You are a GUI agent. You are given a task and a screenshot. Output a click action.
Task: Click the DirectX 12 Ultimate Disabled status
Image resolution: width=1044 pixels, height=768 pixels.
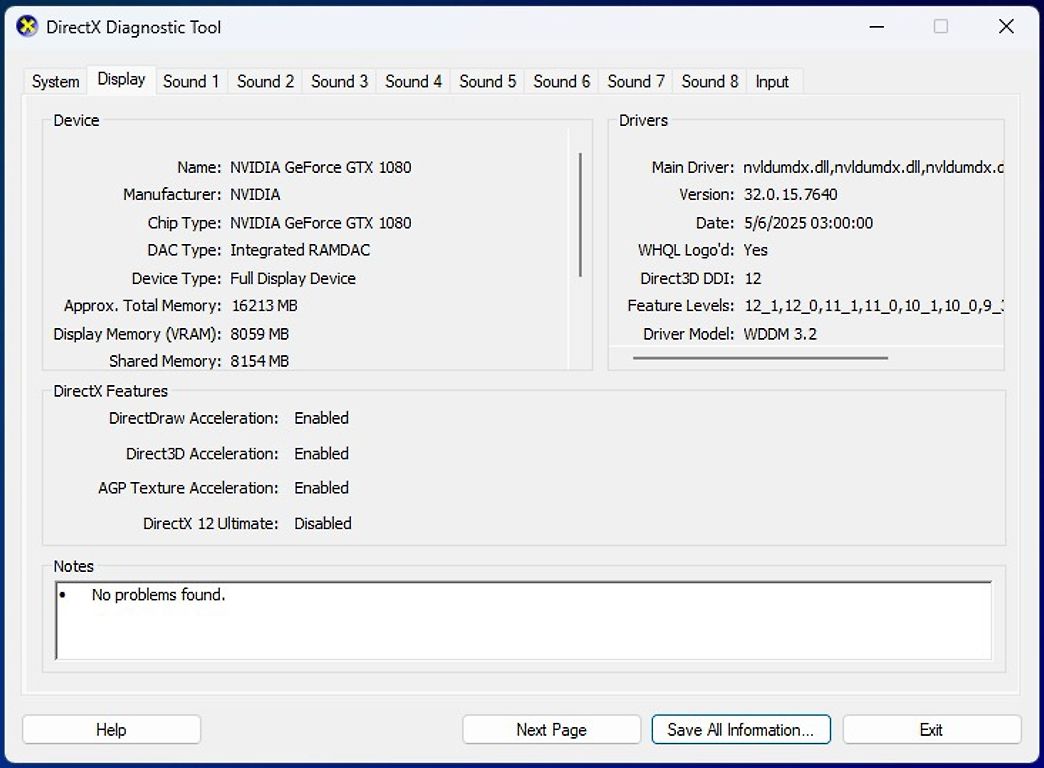[x=323, y=524]
